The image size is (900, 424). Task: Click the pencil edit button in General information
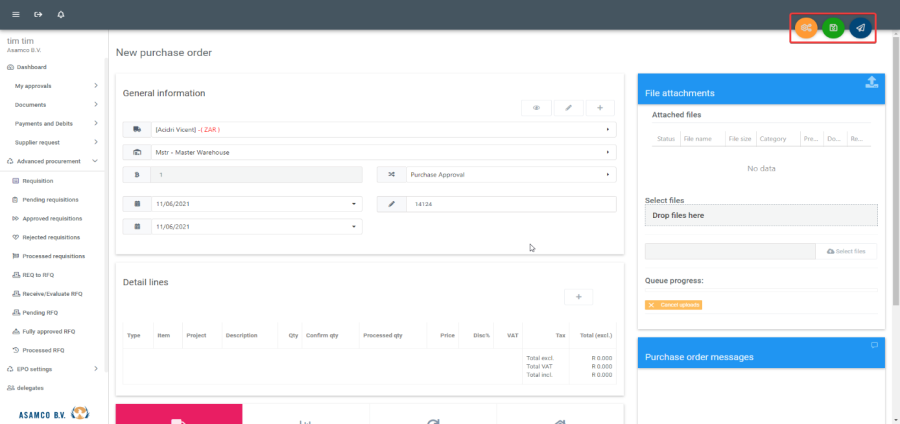tap(568, 107)
